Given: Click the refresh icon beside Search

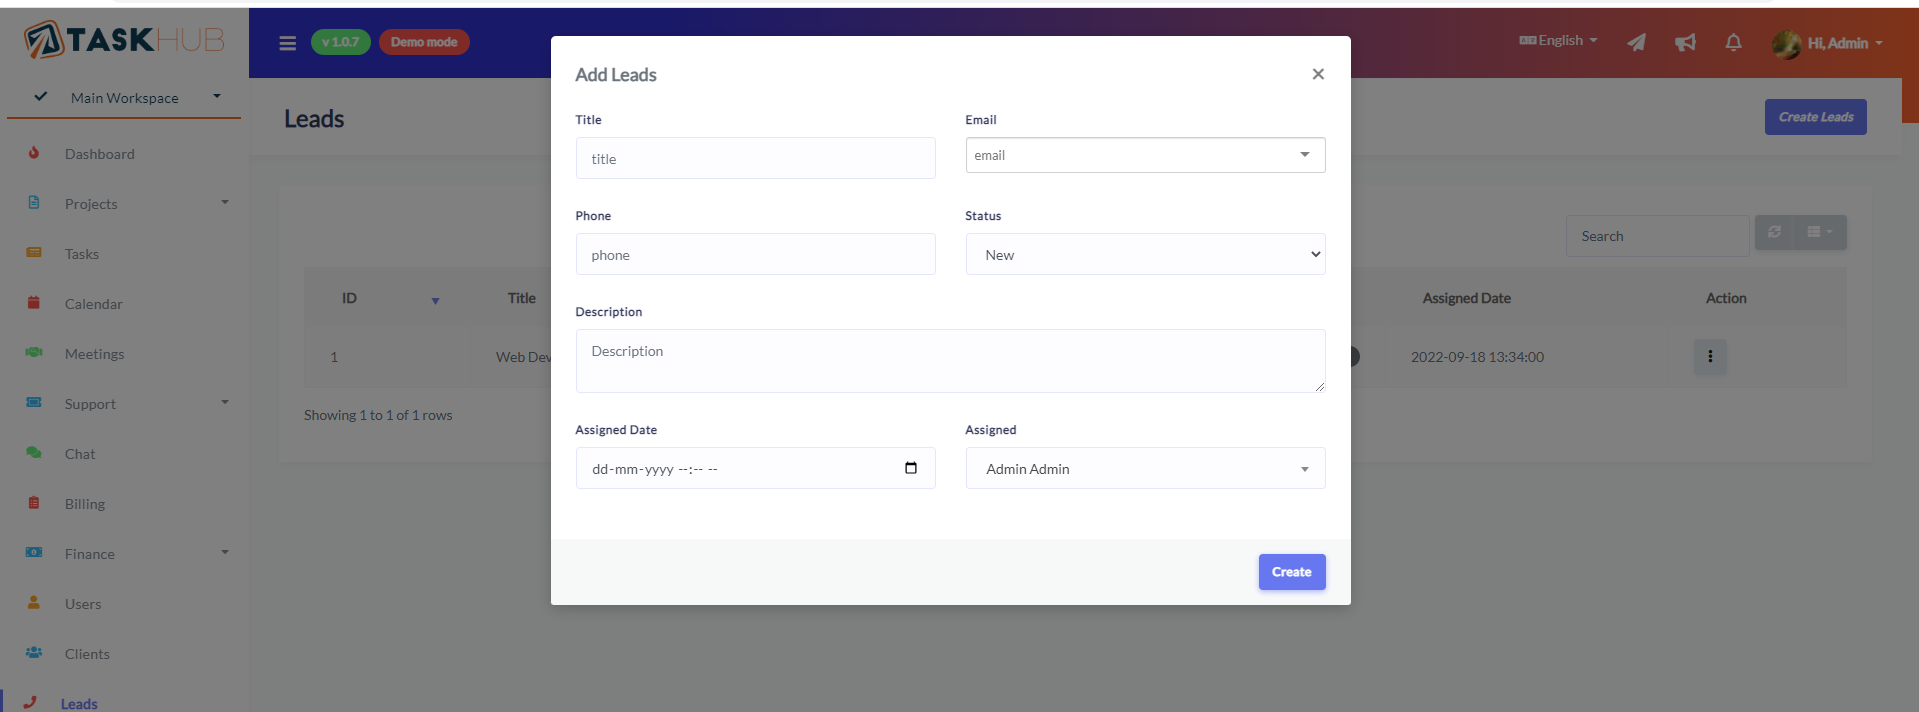Looking at the screenshot, I should 1774,232.
